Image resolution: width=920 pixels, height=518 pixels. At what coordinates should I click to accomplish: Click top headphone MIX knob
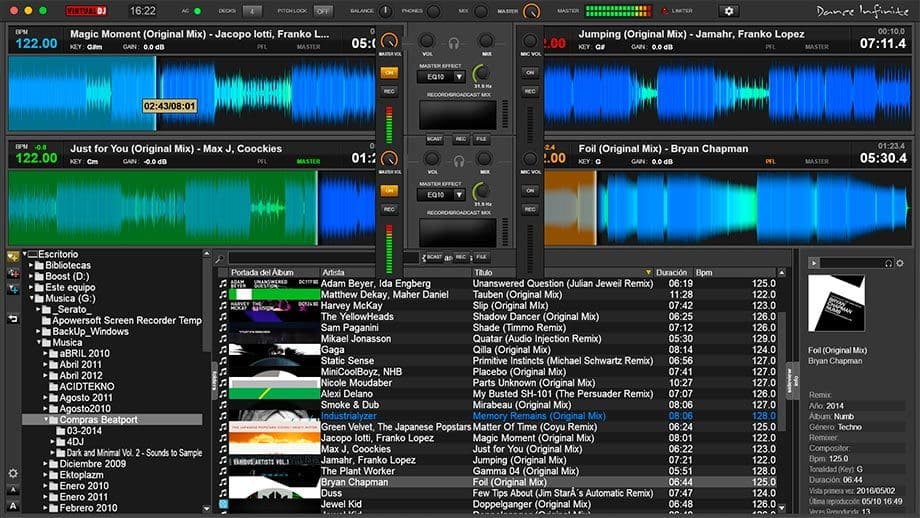(x=486, y=40)
